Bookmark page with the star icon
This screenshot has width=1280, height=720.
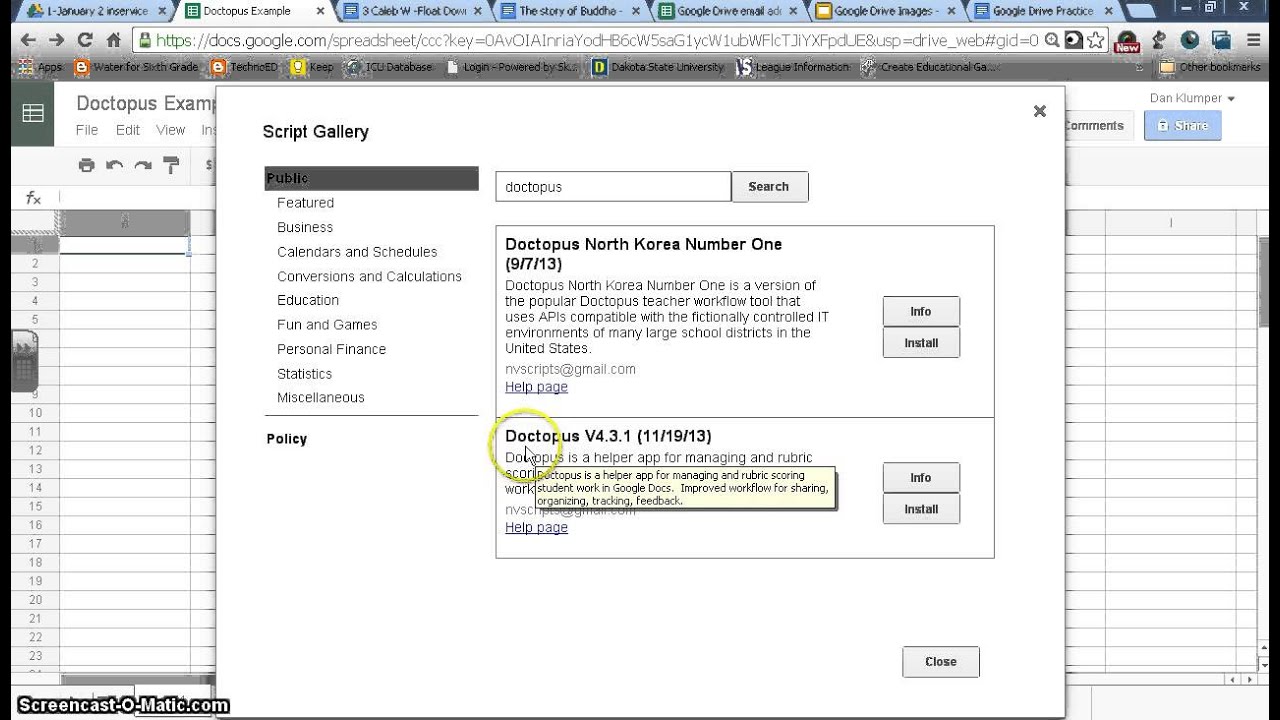coord(1097,41)
